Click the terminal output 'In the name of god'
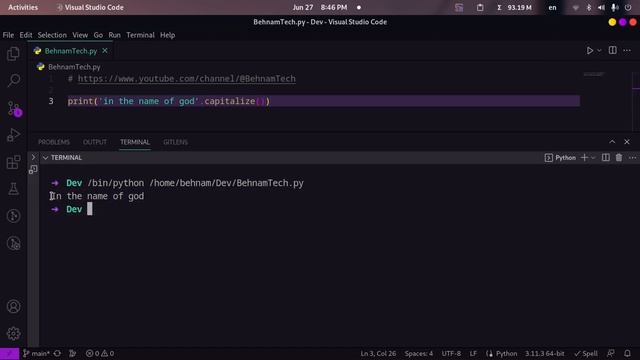The height and width of the screenshot is (360, 640). pyautogui.click(x=97, y=196)
